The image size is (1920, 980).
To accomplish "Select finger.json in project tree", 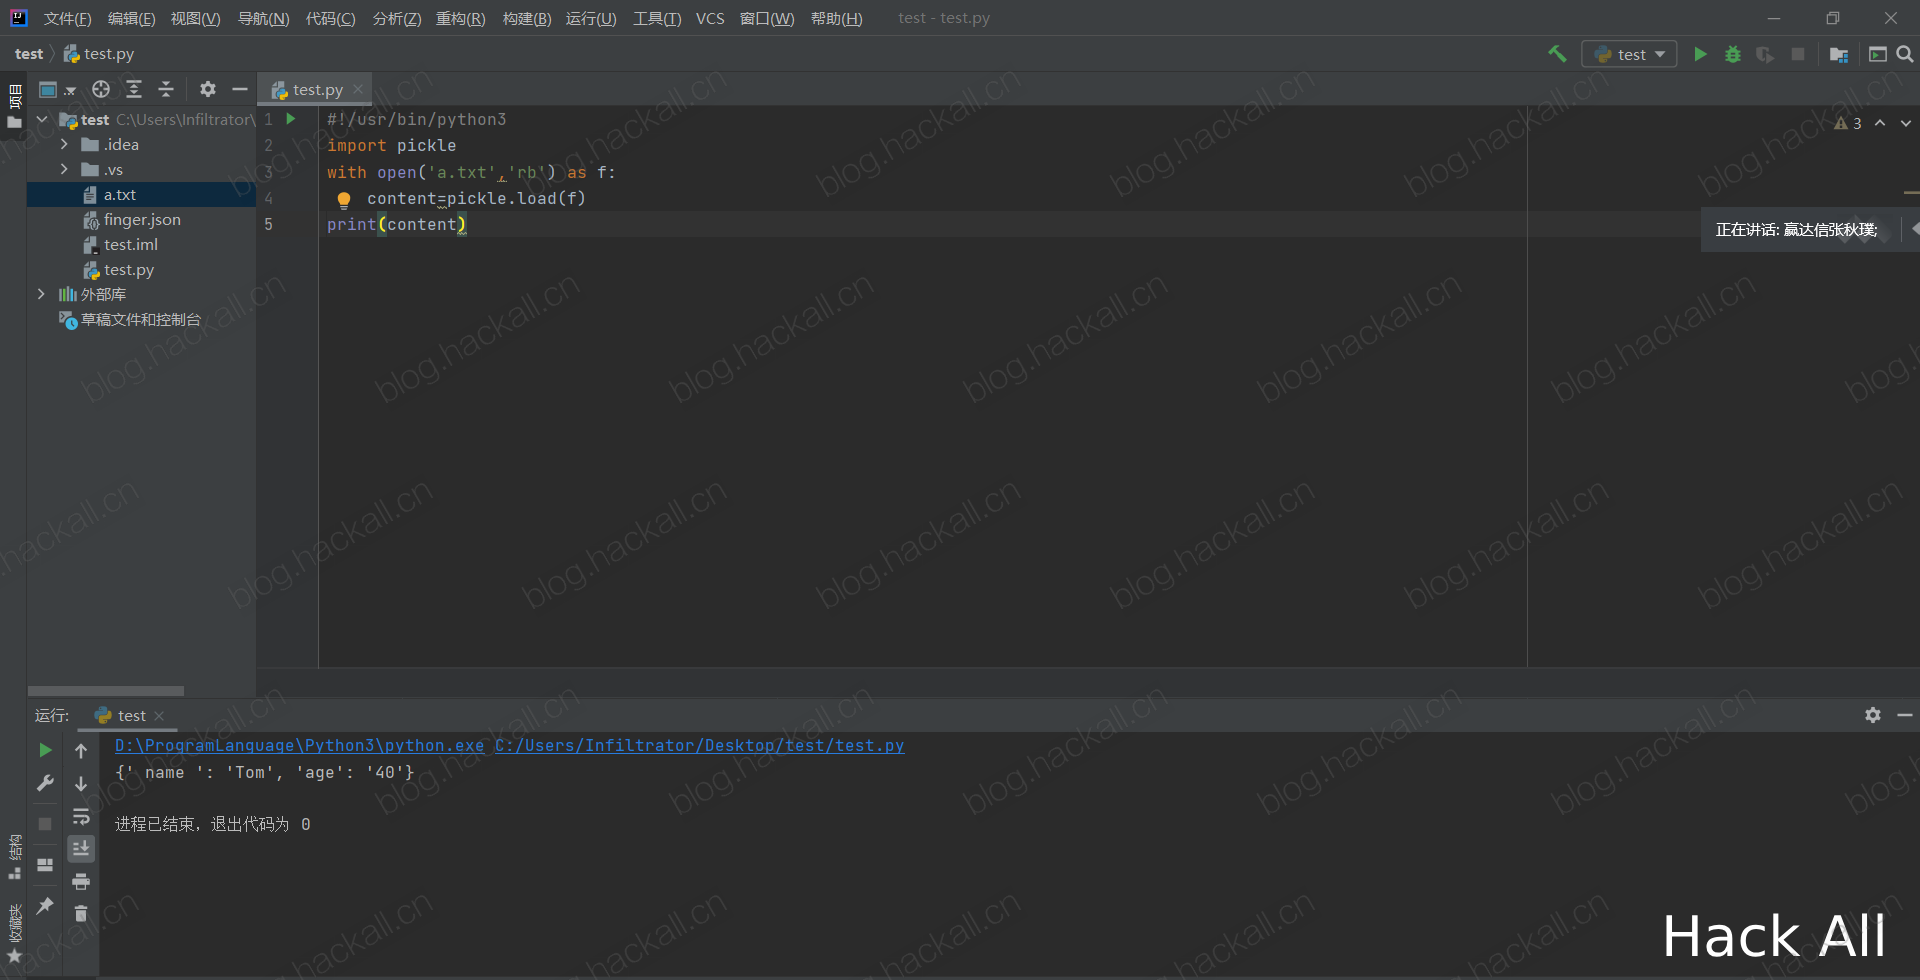I will point(141,220).
